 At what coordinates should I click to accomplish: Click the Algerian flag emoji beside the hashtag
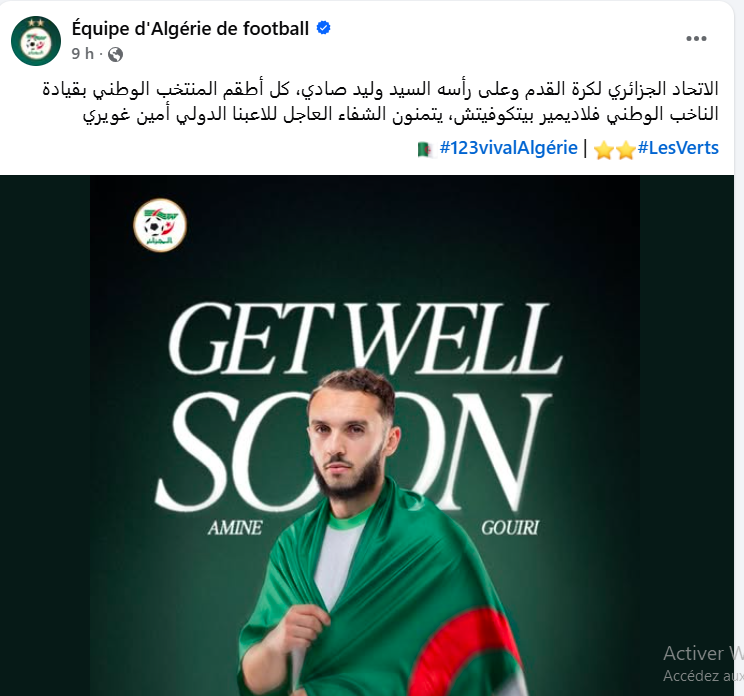coord(425,149)
